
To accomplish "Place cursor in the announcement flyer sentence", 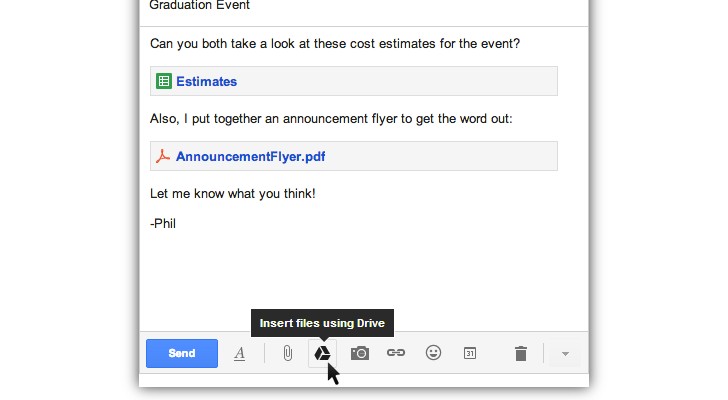I will [330, 119].
